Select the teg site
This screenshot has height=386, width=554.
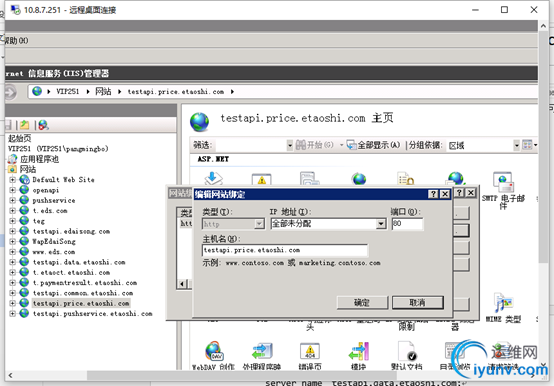point(39,221)
